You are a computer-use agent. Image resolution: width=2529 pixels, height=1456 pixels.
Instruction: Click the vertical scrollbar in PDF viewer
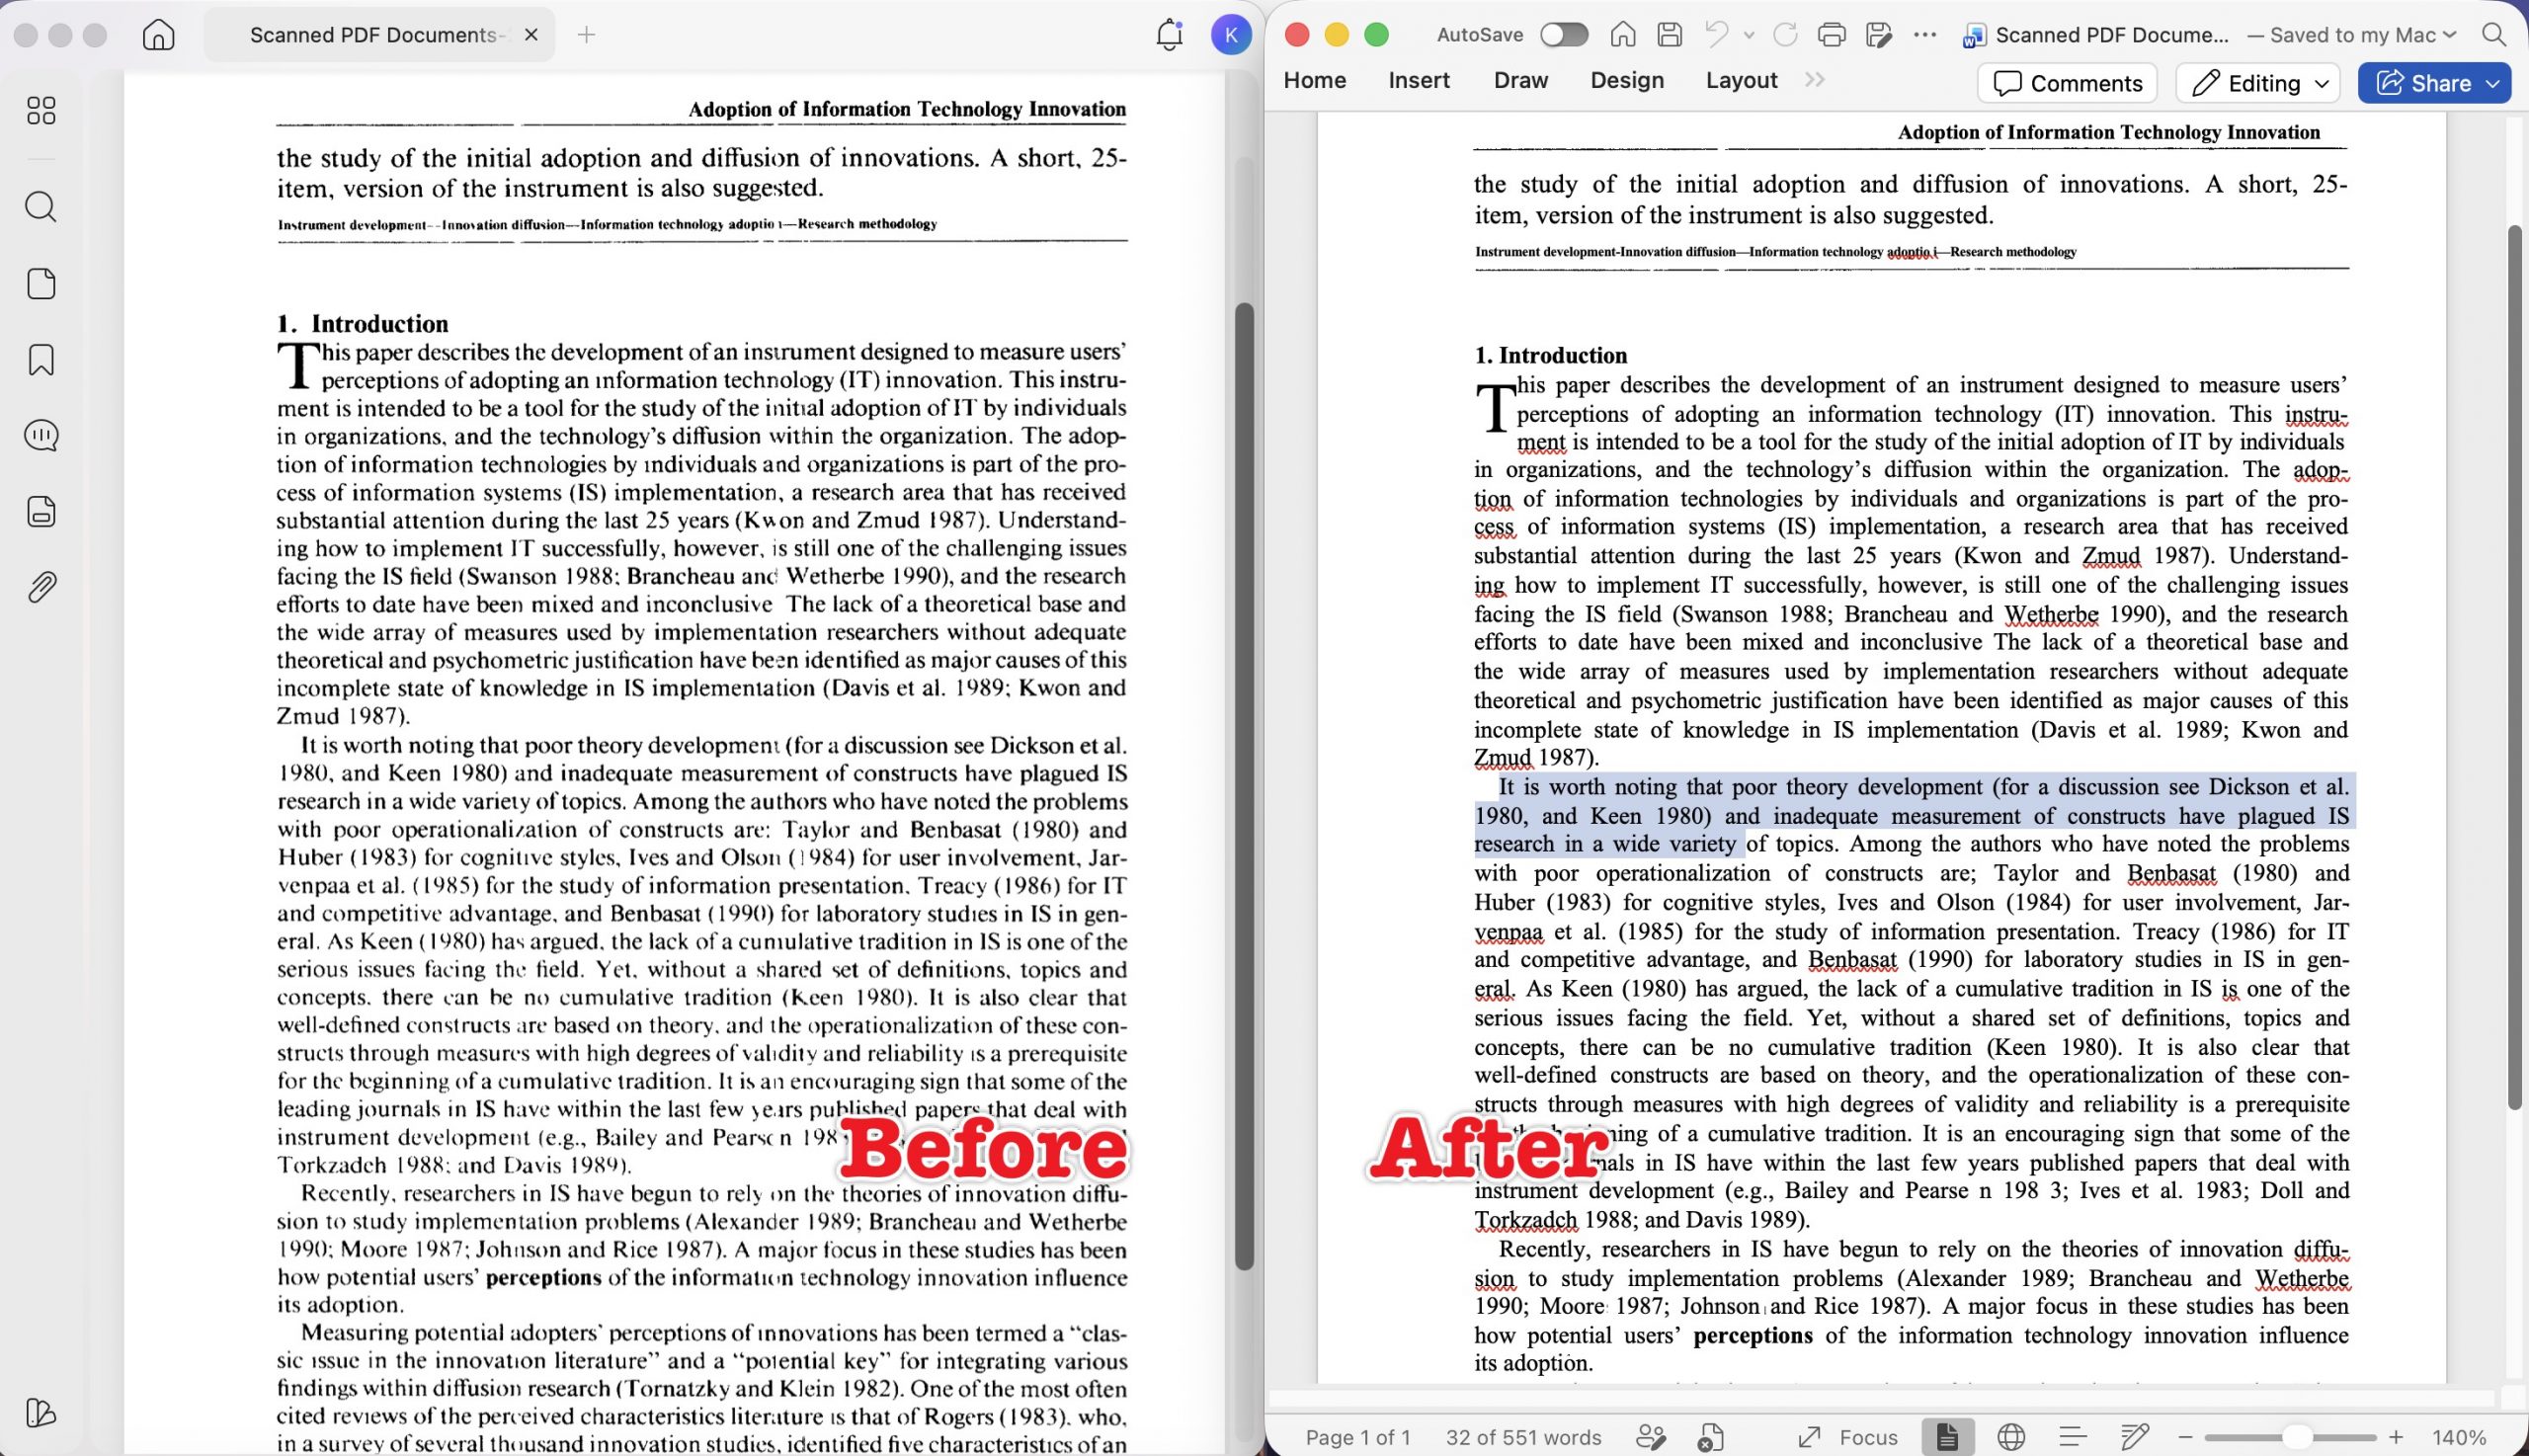click(x=1244, y=786)
